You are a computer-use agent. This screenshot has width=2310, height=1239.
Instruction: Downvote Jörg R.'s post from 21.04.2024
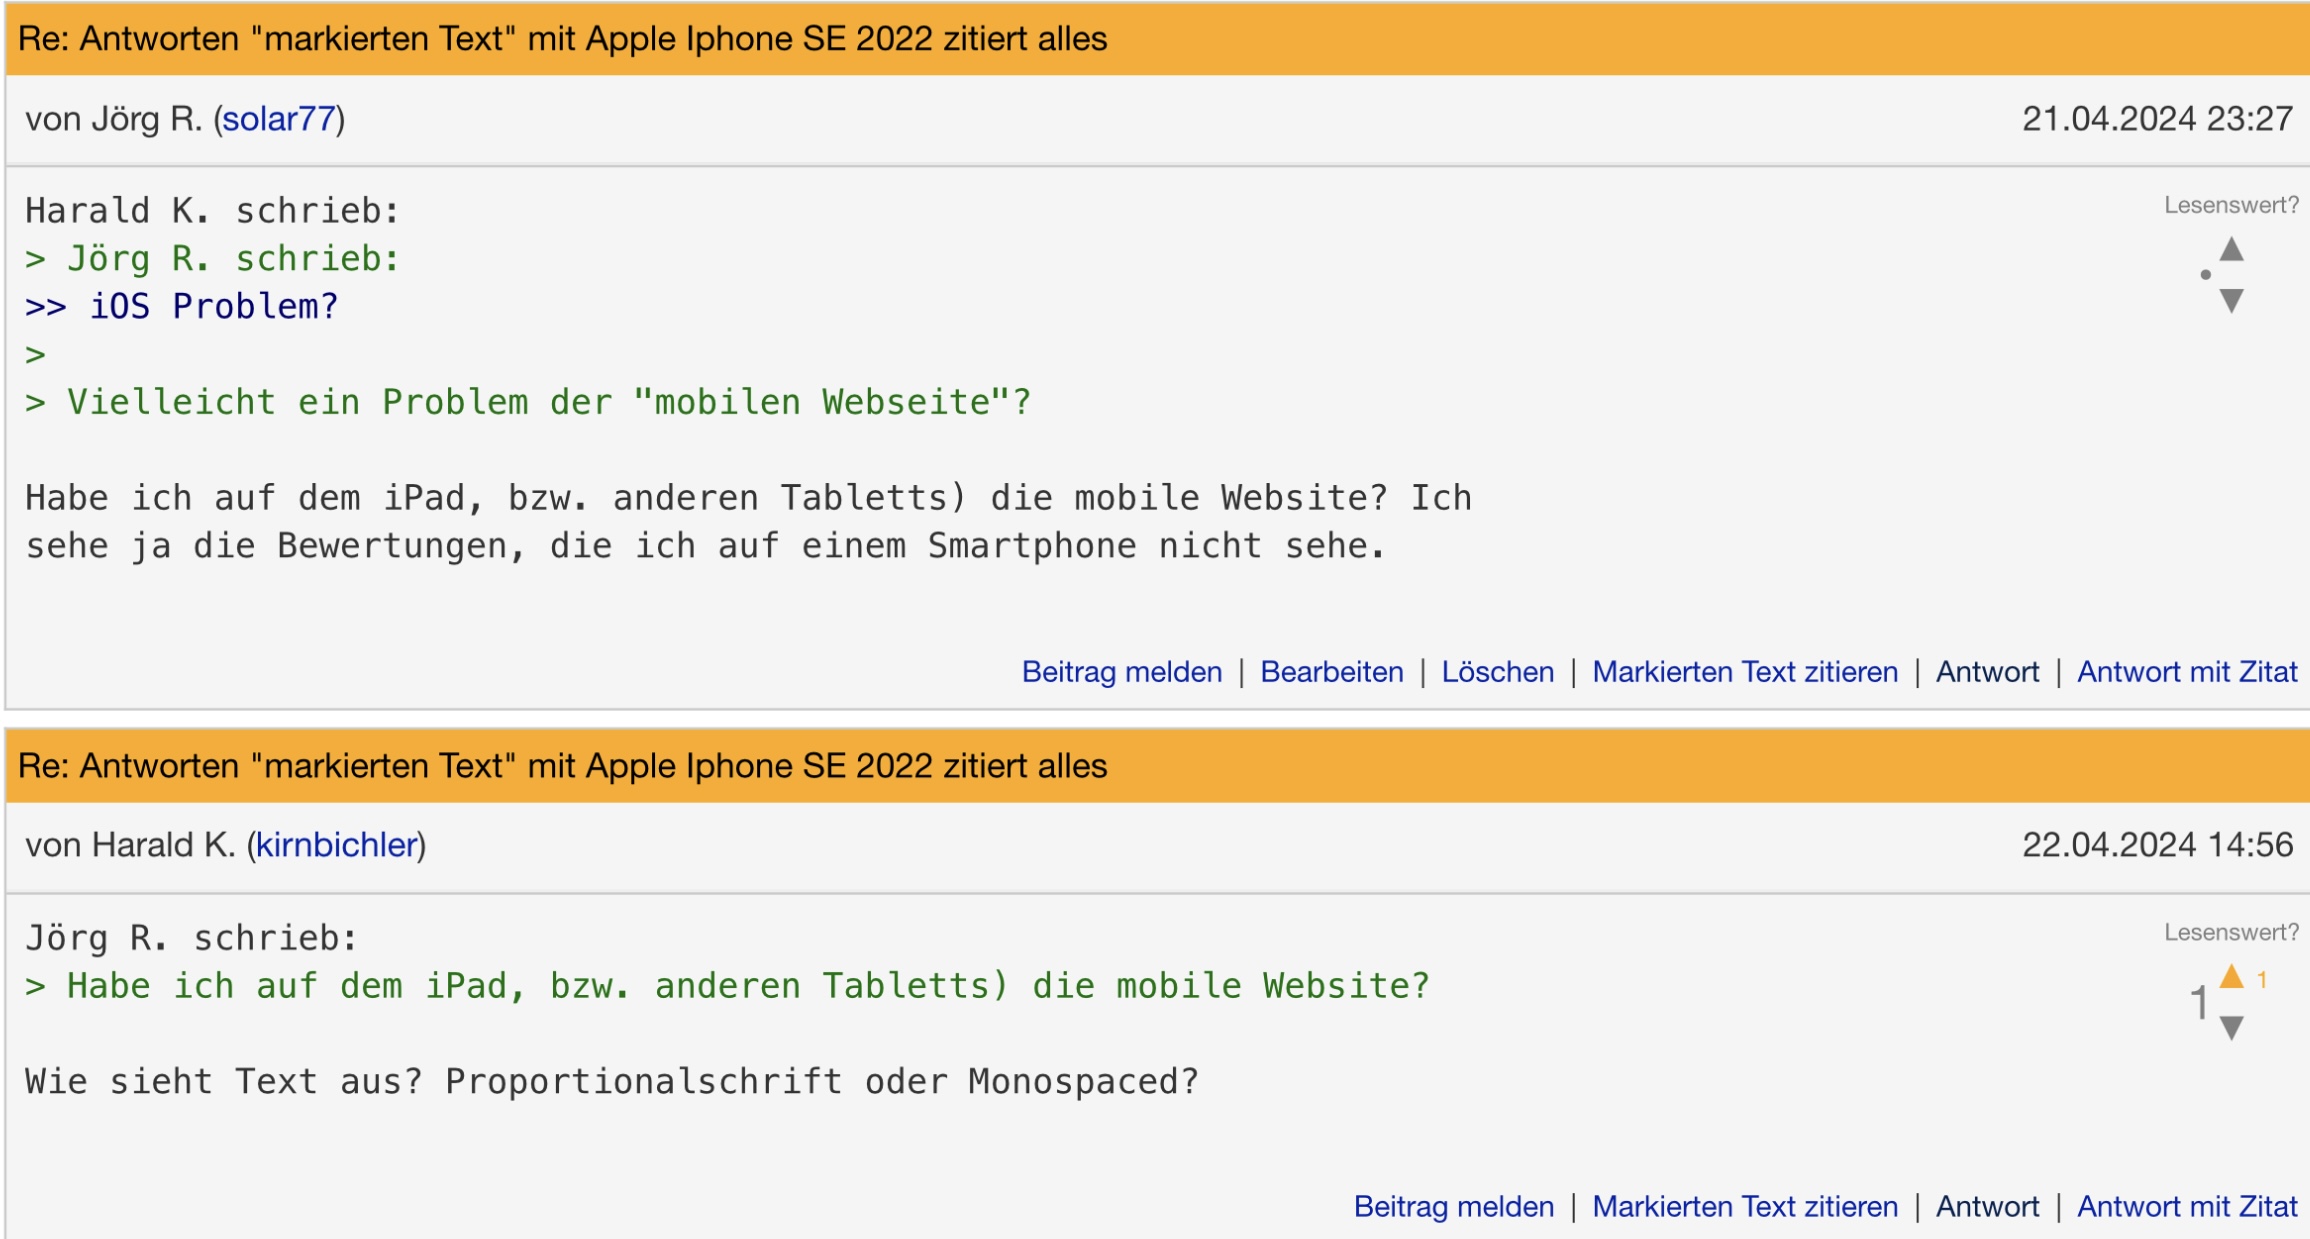pyautogui.click(x=2231, y=300)
